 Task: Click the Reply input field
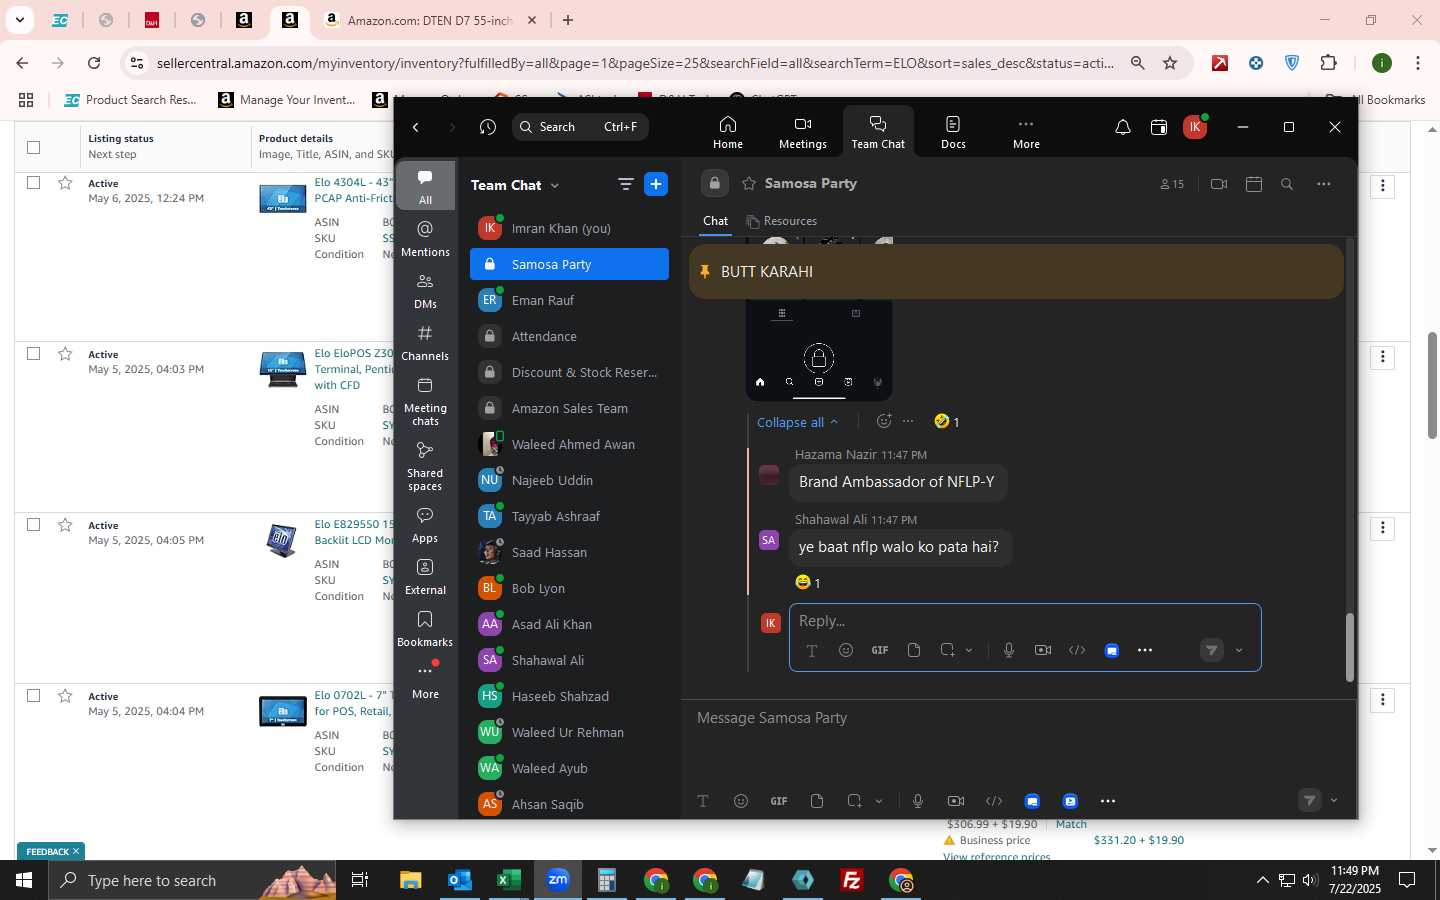[x=1024, y=621]
